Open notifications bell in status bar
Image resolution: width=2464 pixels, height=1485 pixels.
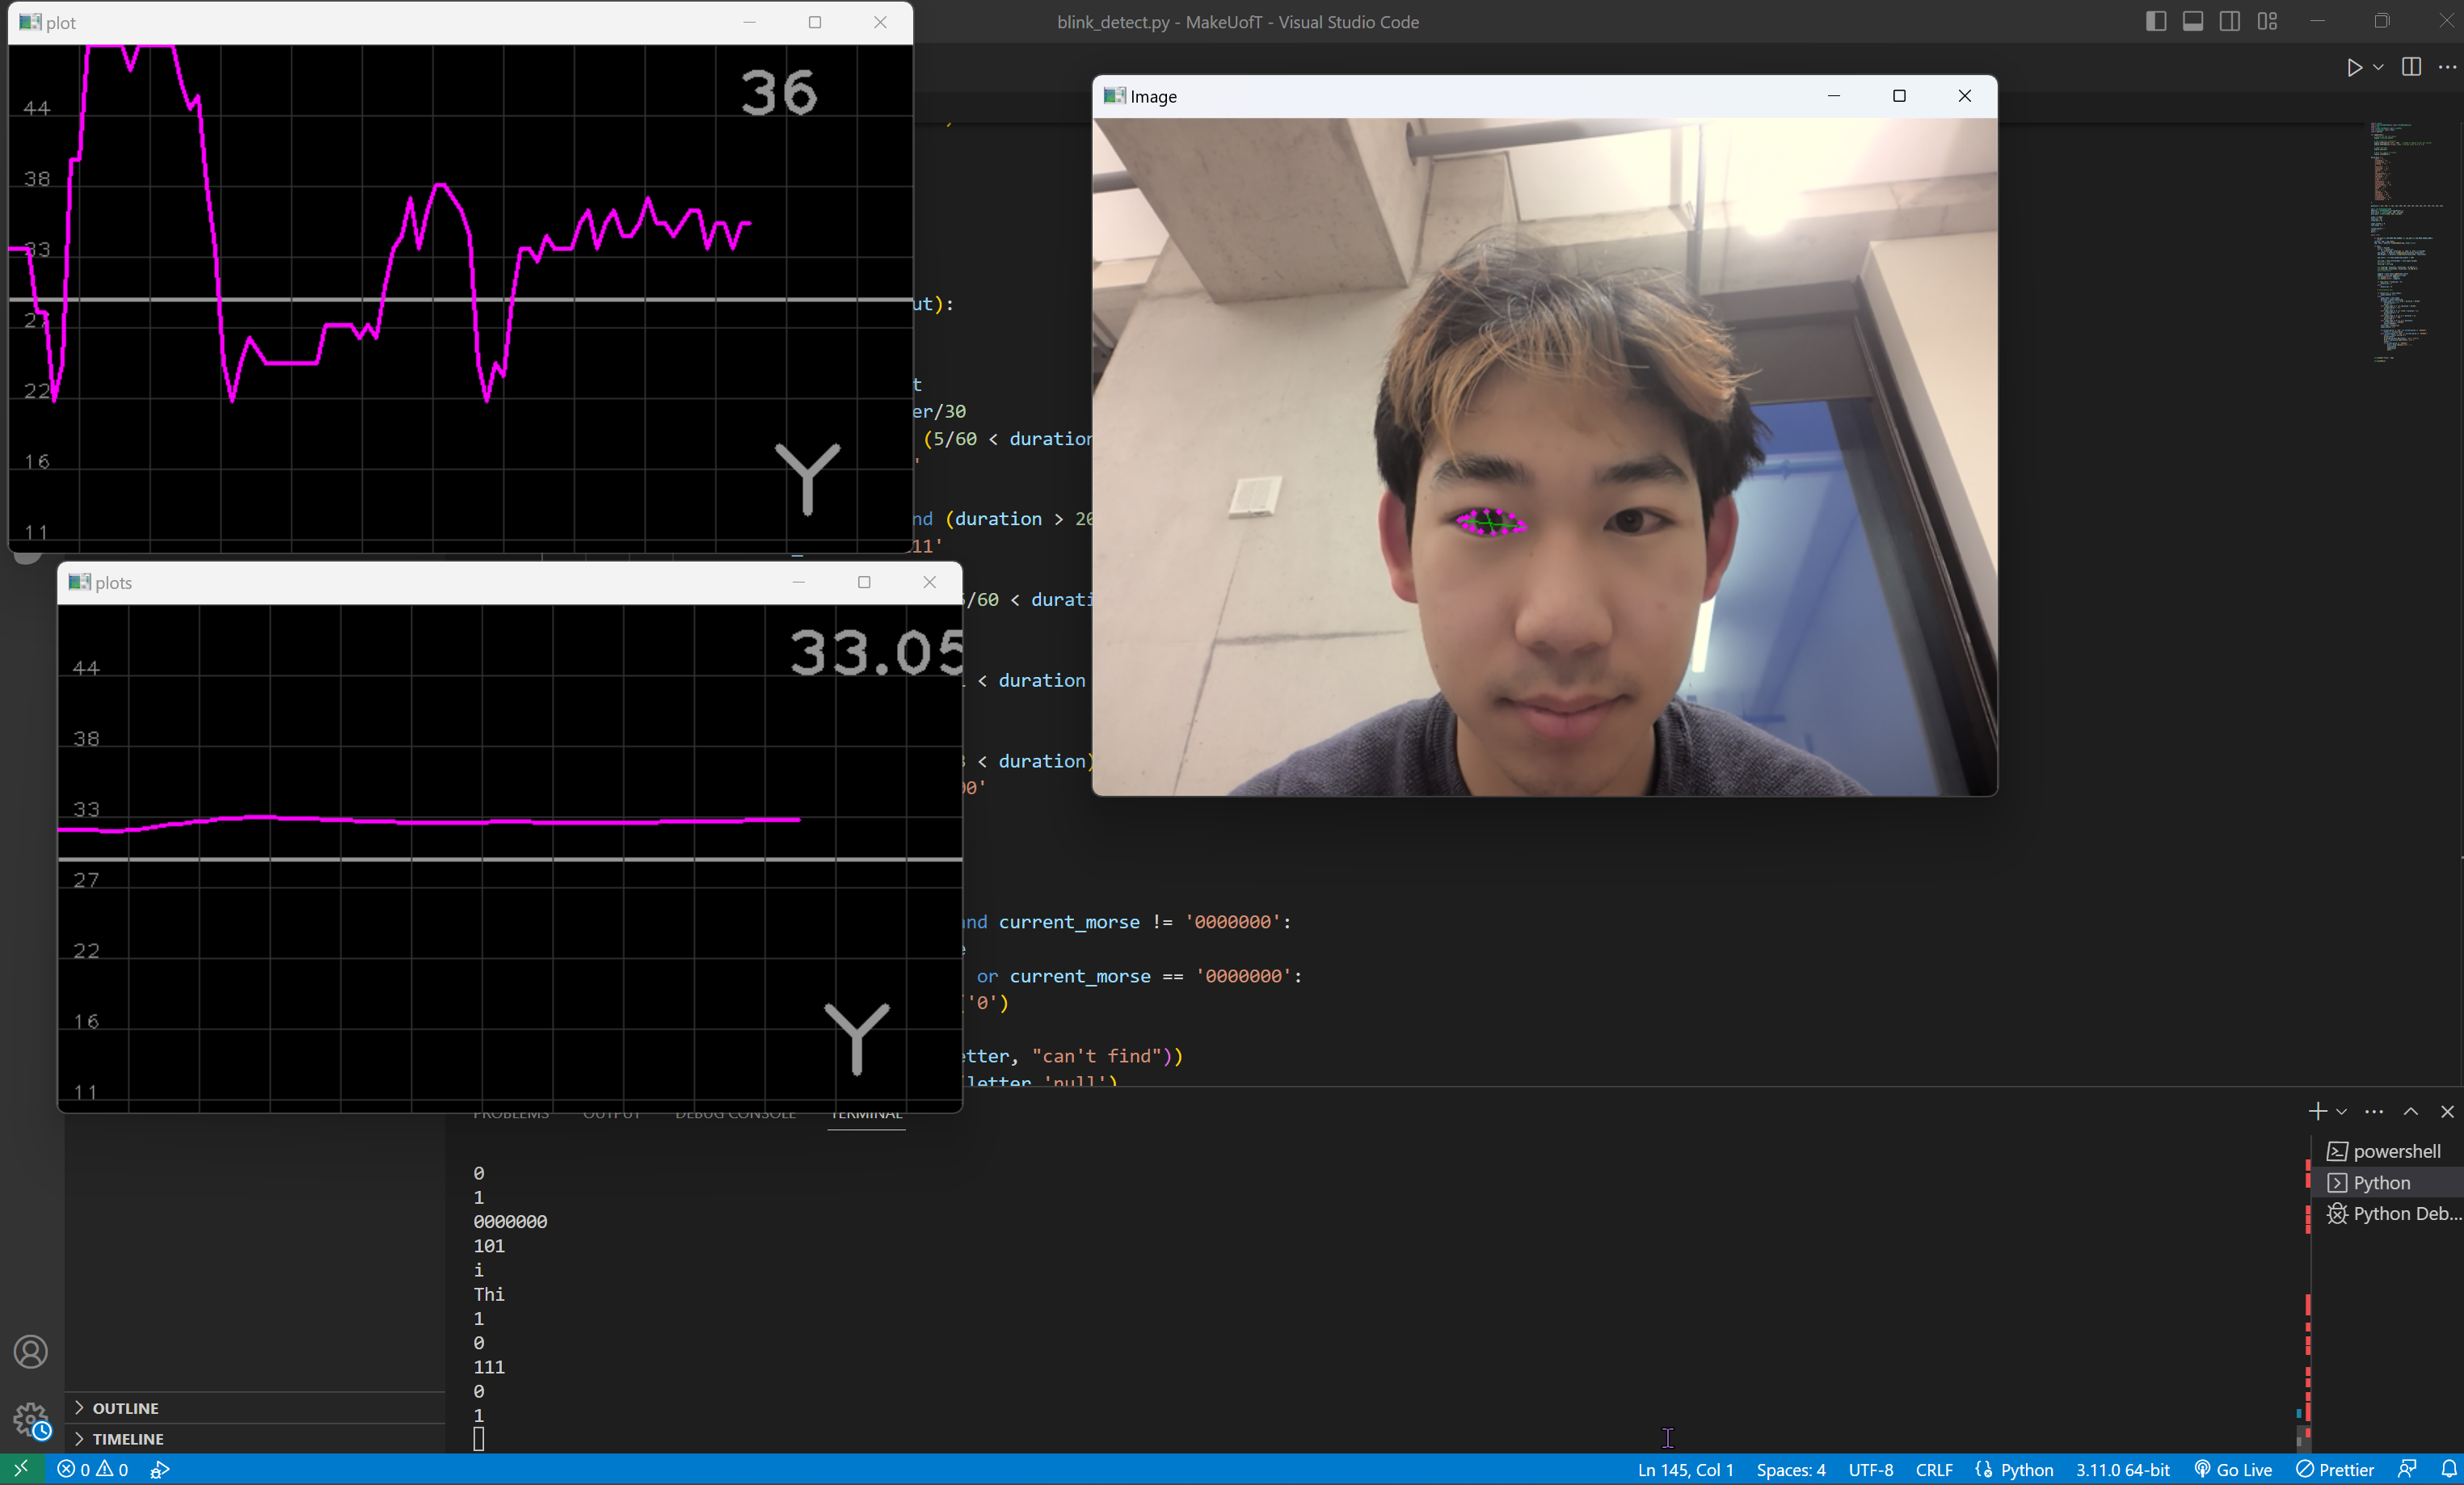tap(2448, 1469)
